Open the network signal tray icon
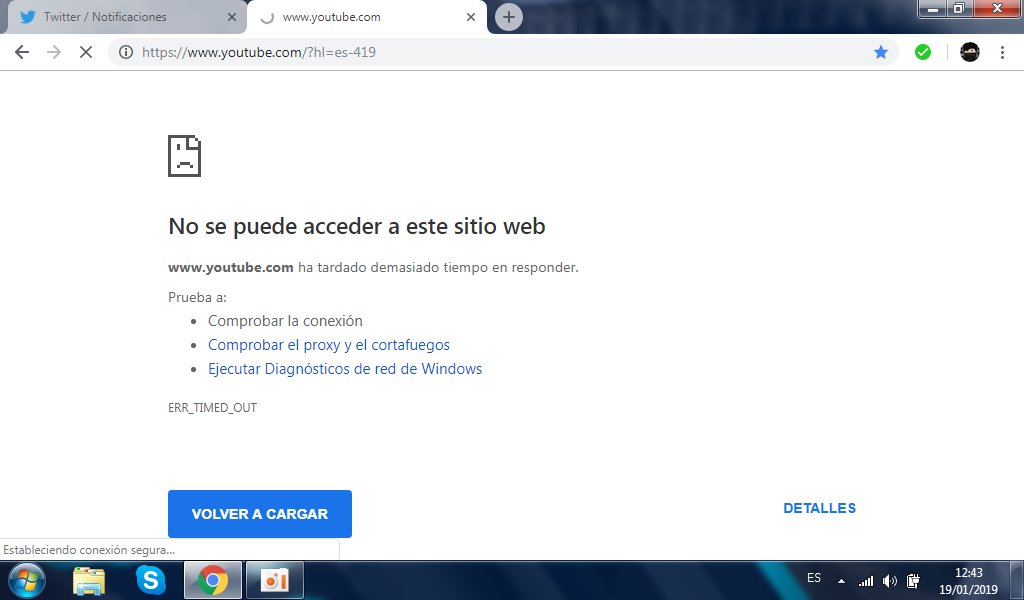Viewport: 1024px width, 600px height. click(866, 580)
